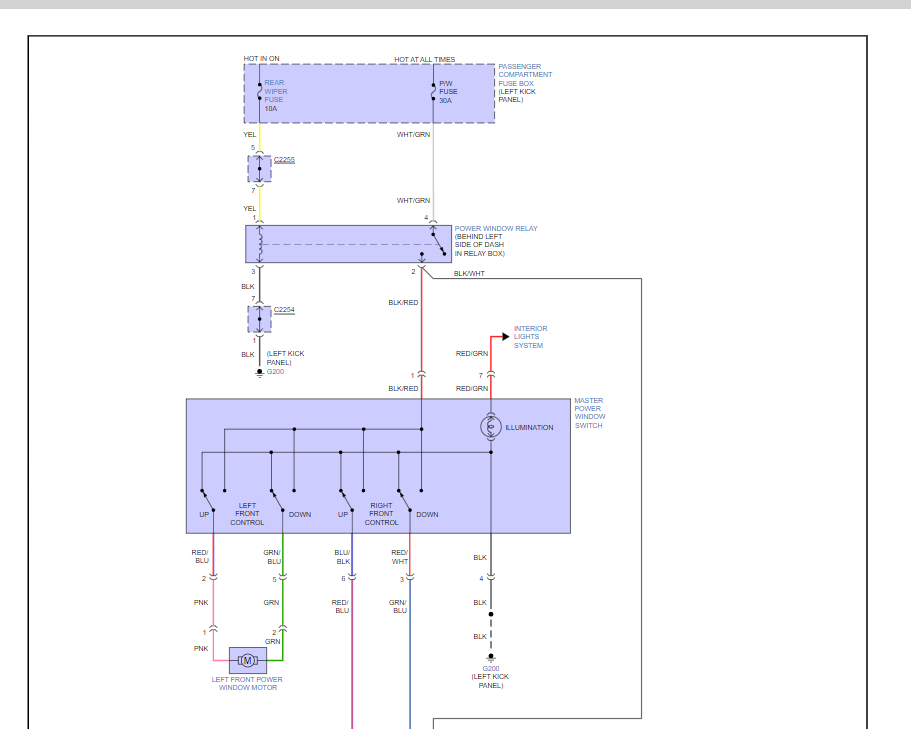Screen dimensions: 911x745
Task: Click the HOT AT ALL TIMES label
Action: pos(424,60)
